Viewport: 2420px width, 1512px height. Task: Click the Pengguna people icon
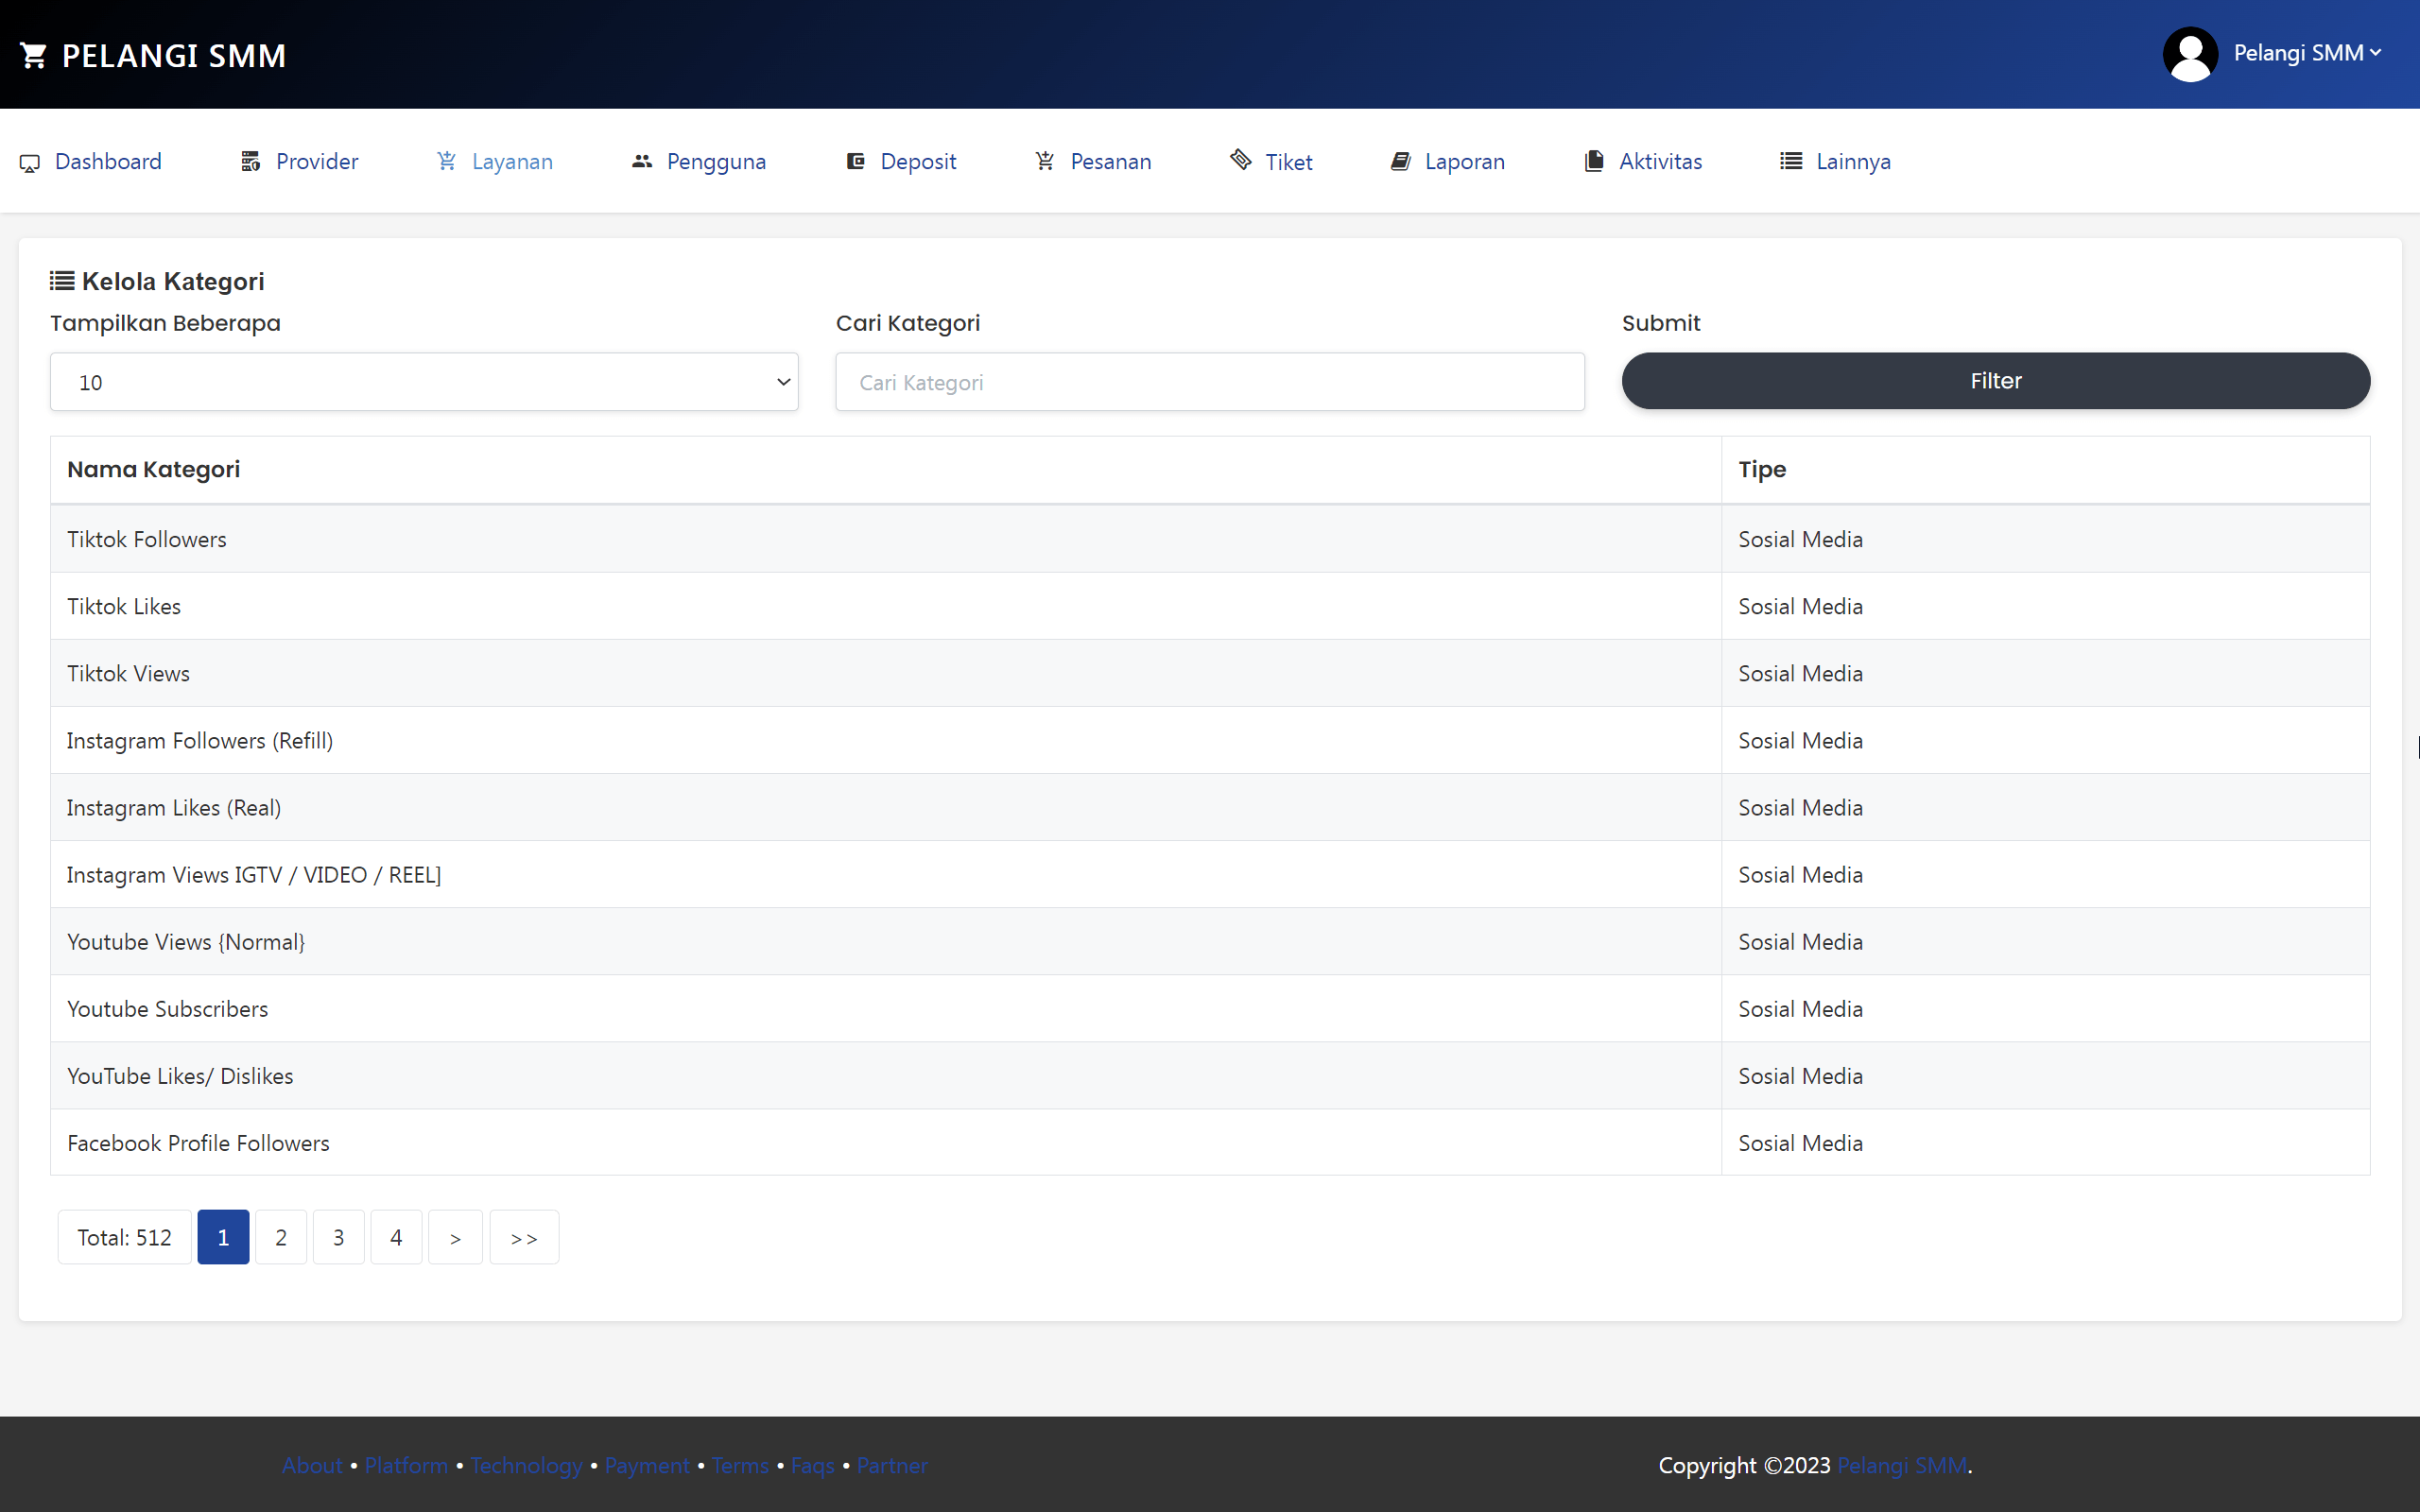[642, 161]
